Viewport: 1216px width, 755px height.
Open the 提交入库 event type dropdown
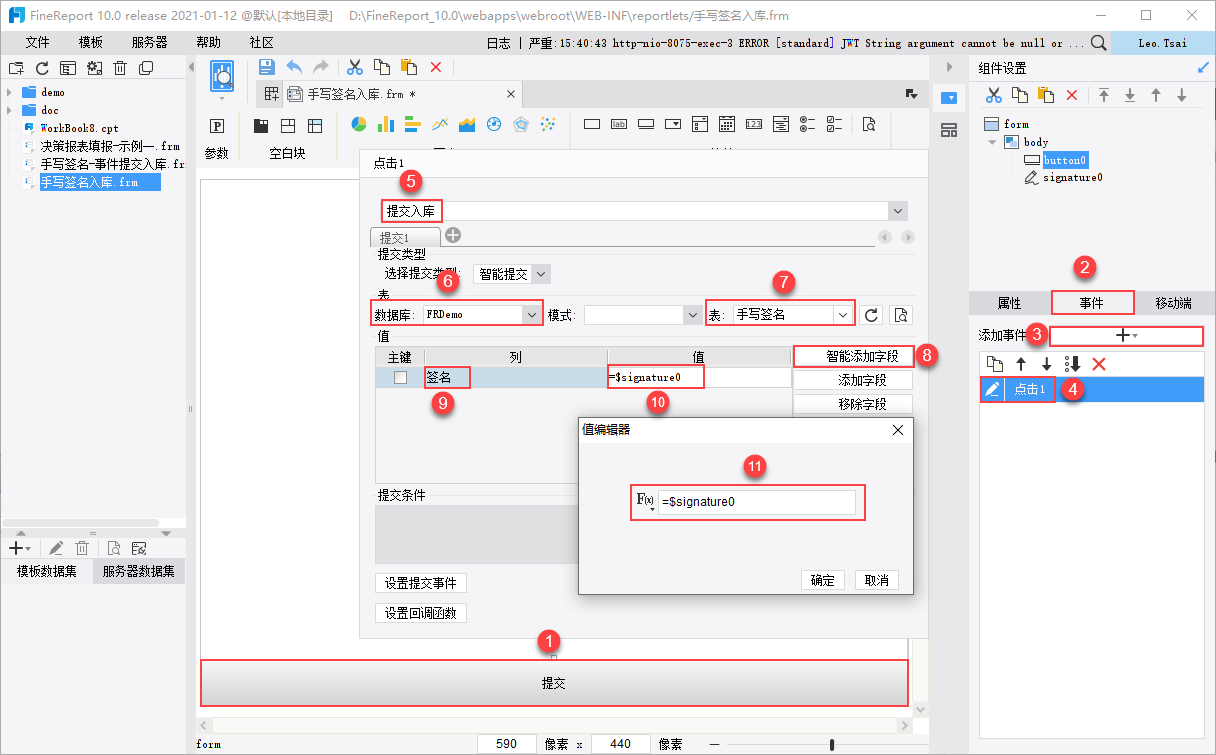pos(897,211)
